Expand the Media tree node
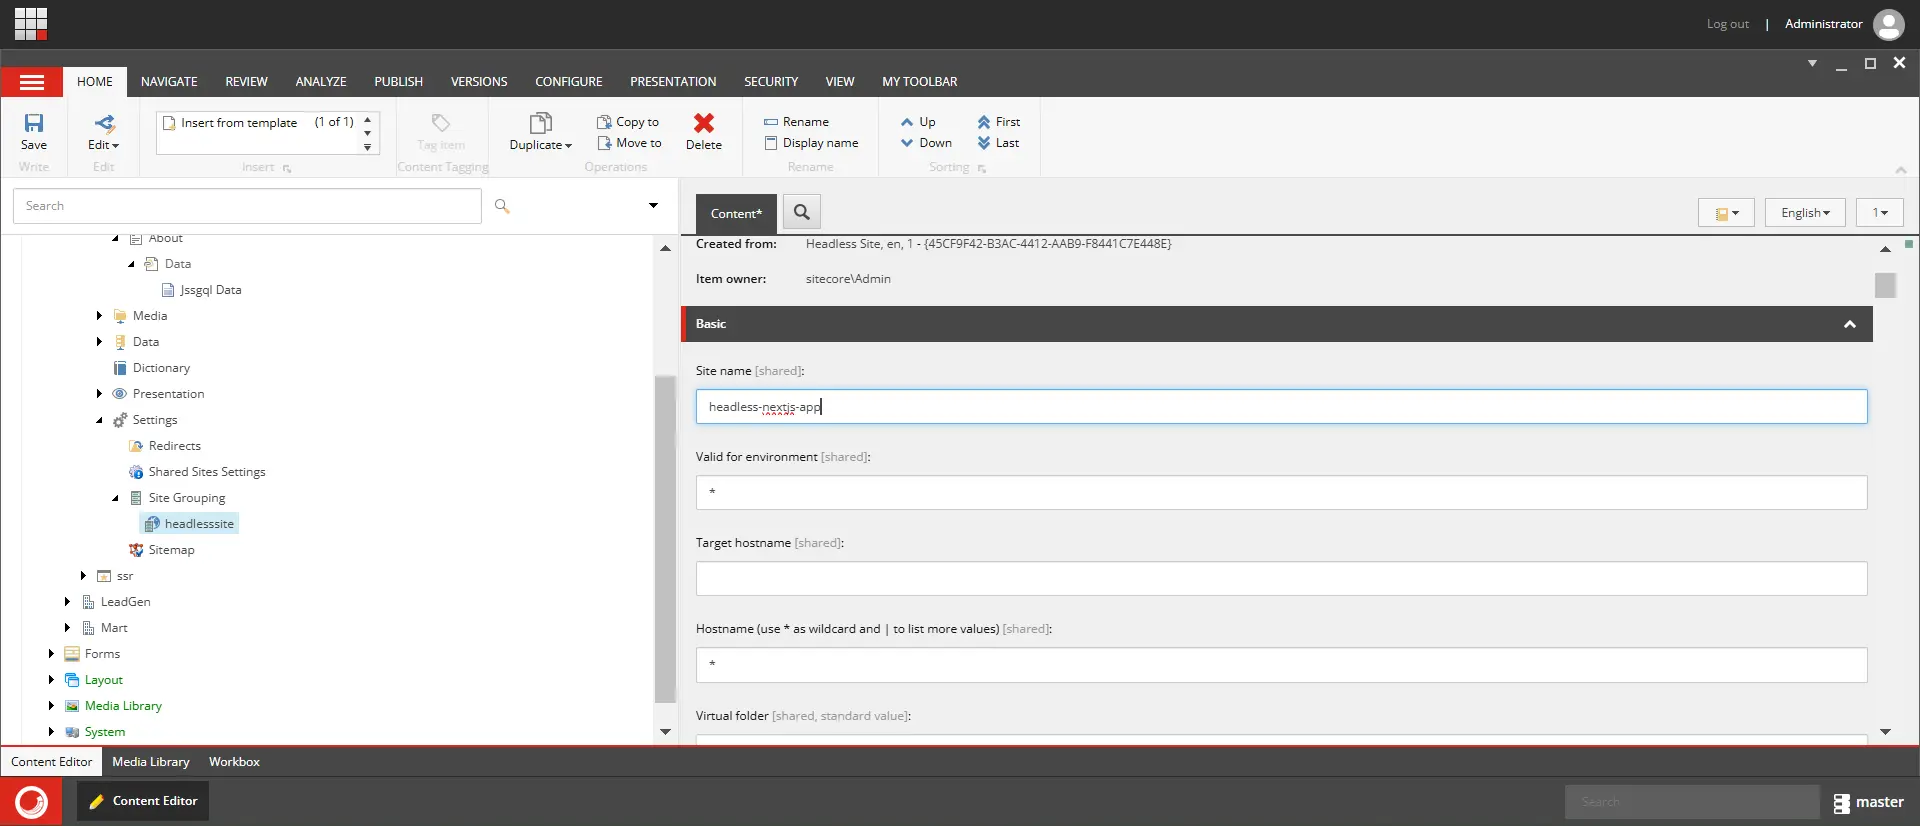 pyautogui.click(x=99, y=316)
